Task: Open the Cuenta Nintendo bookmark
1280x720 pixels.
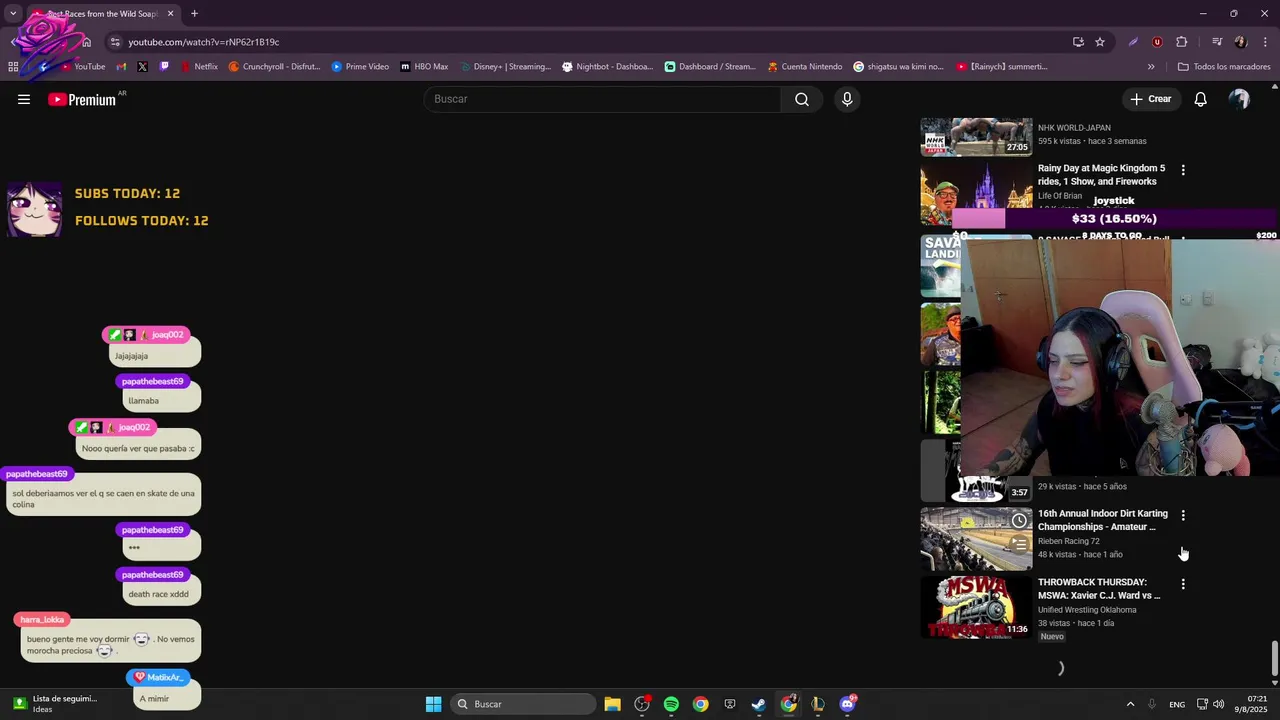Action: pos(804,67)
